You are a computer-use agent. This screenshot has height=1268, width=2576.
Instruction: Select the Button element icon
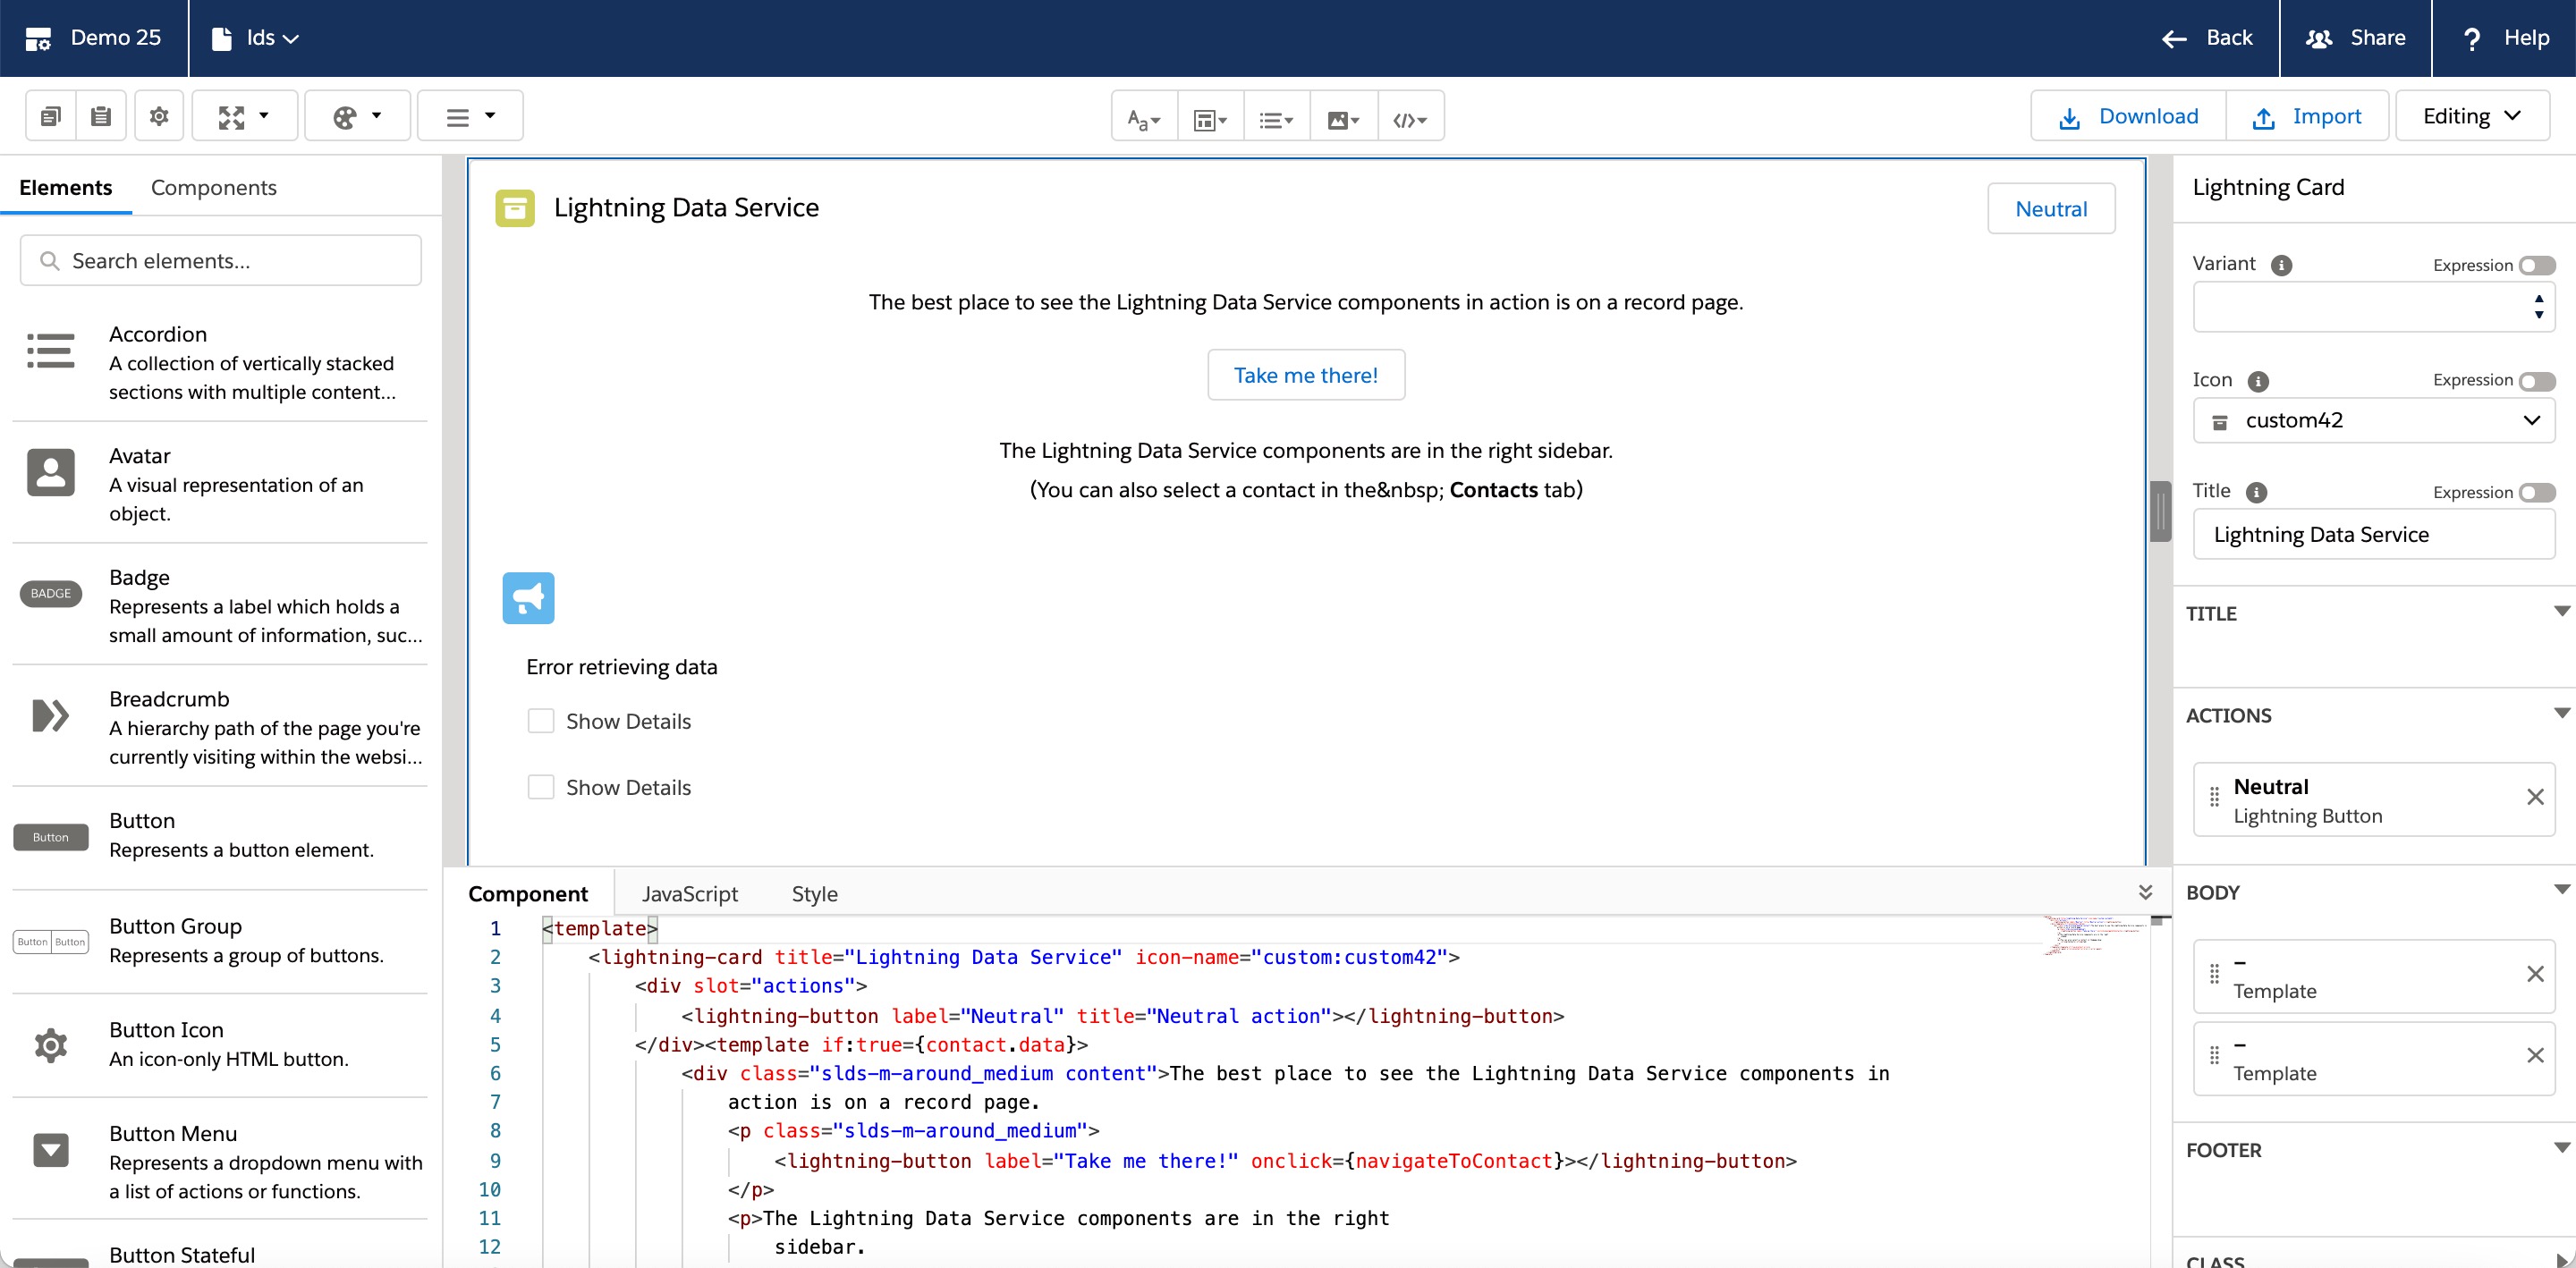point(51,837)
